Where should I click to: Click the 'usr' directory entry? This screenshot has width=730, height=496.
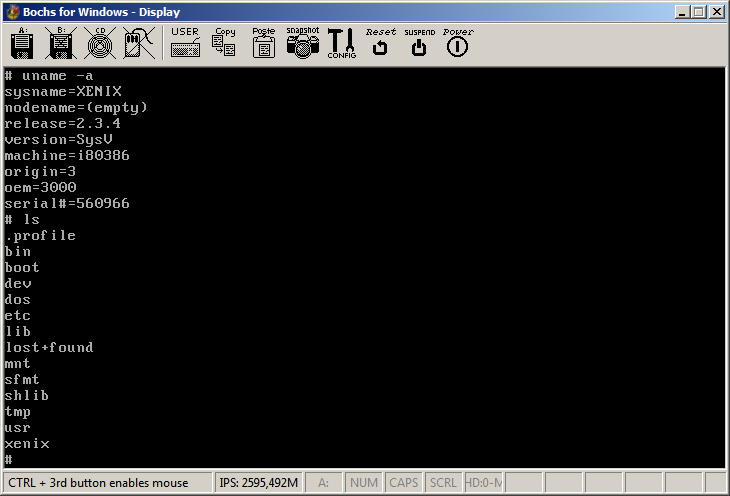point(18,428)
